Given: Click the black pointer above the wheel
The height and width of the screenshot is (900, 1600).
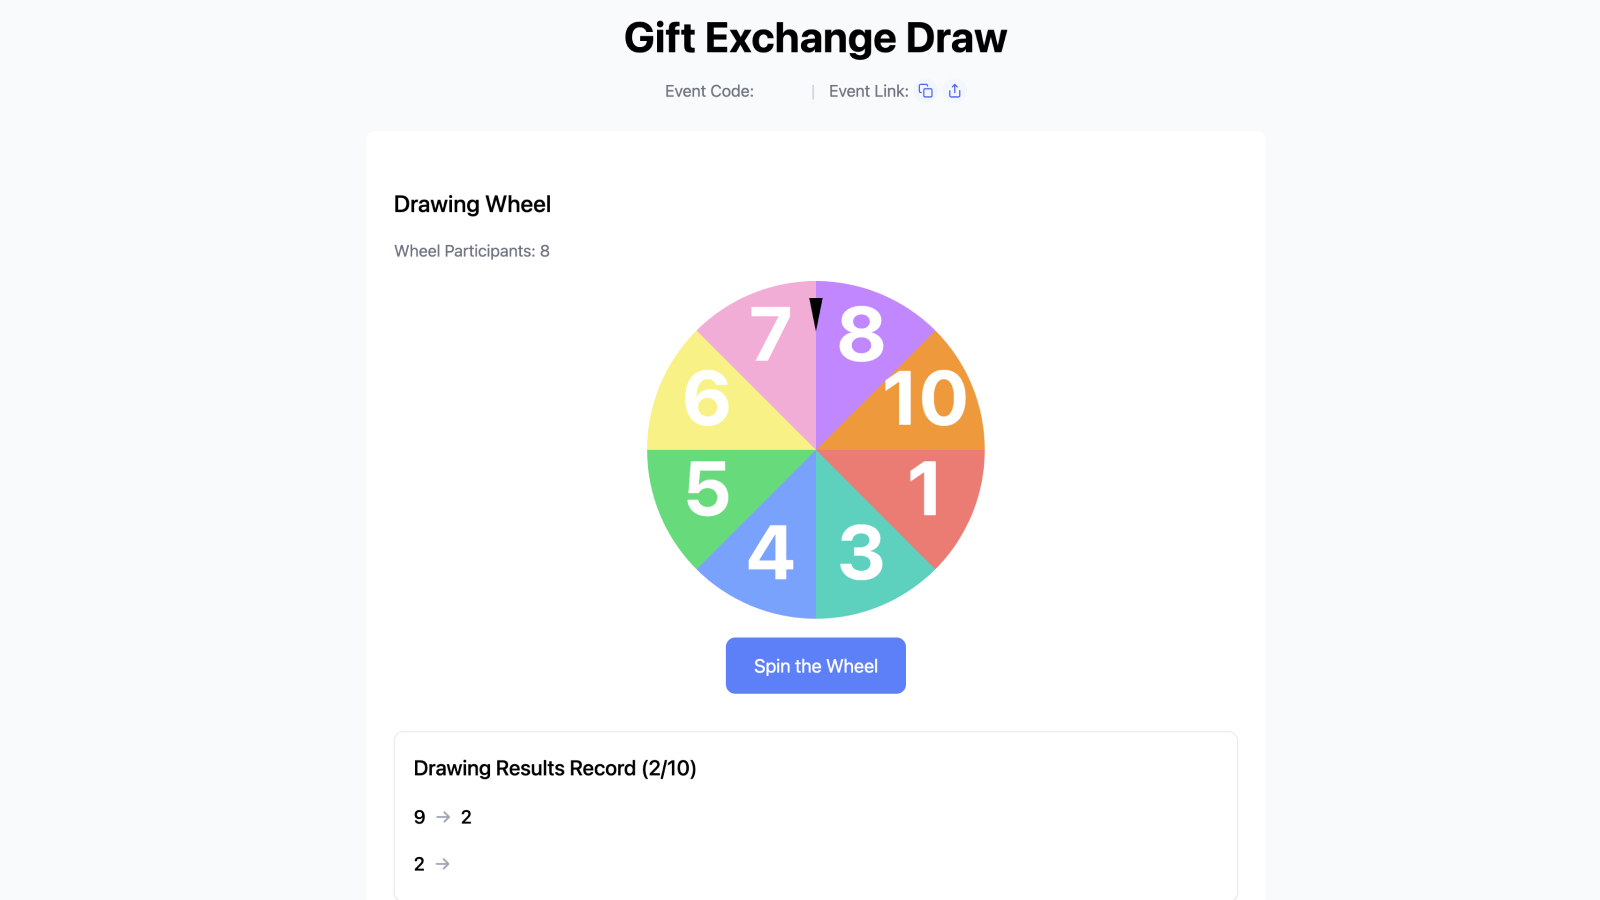Looking at the screenshot, I should pos(816,312).
